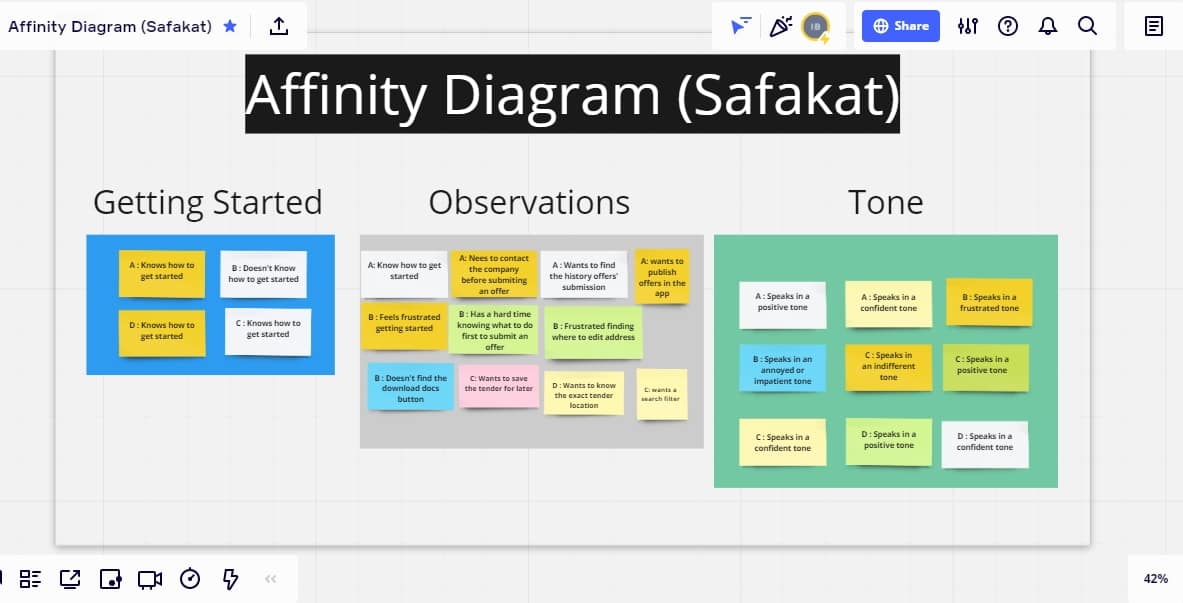Click the search magnifier icon
1183x603 pixels.
[x=1088, y=27]
